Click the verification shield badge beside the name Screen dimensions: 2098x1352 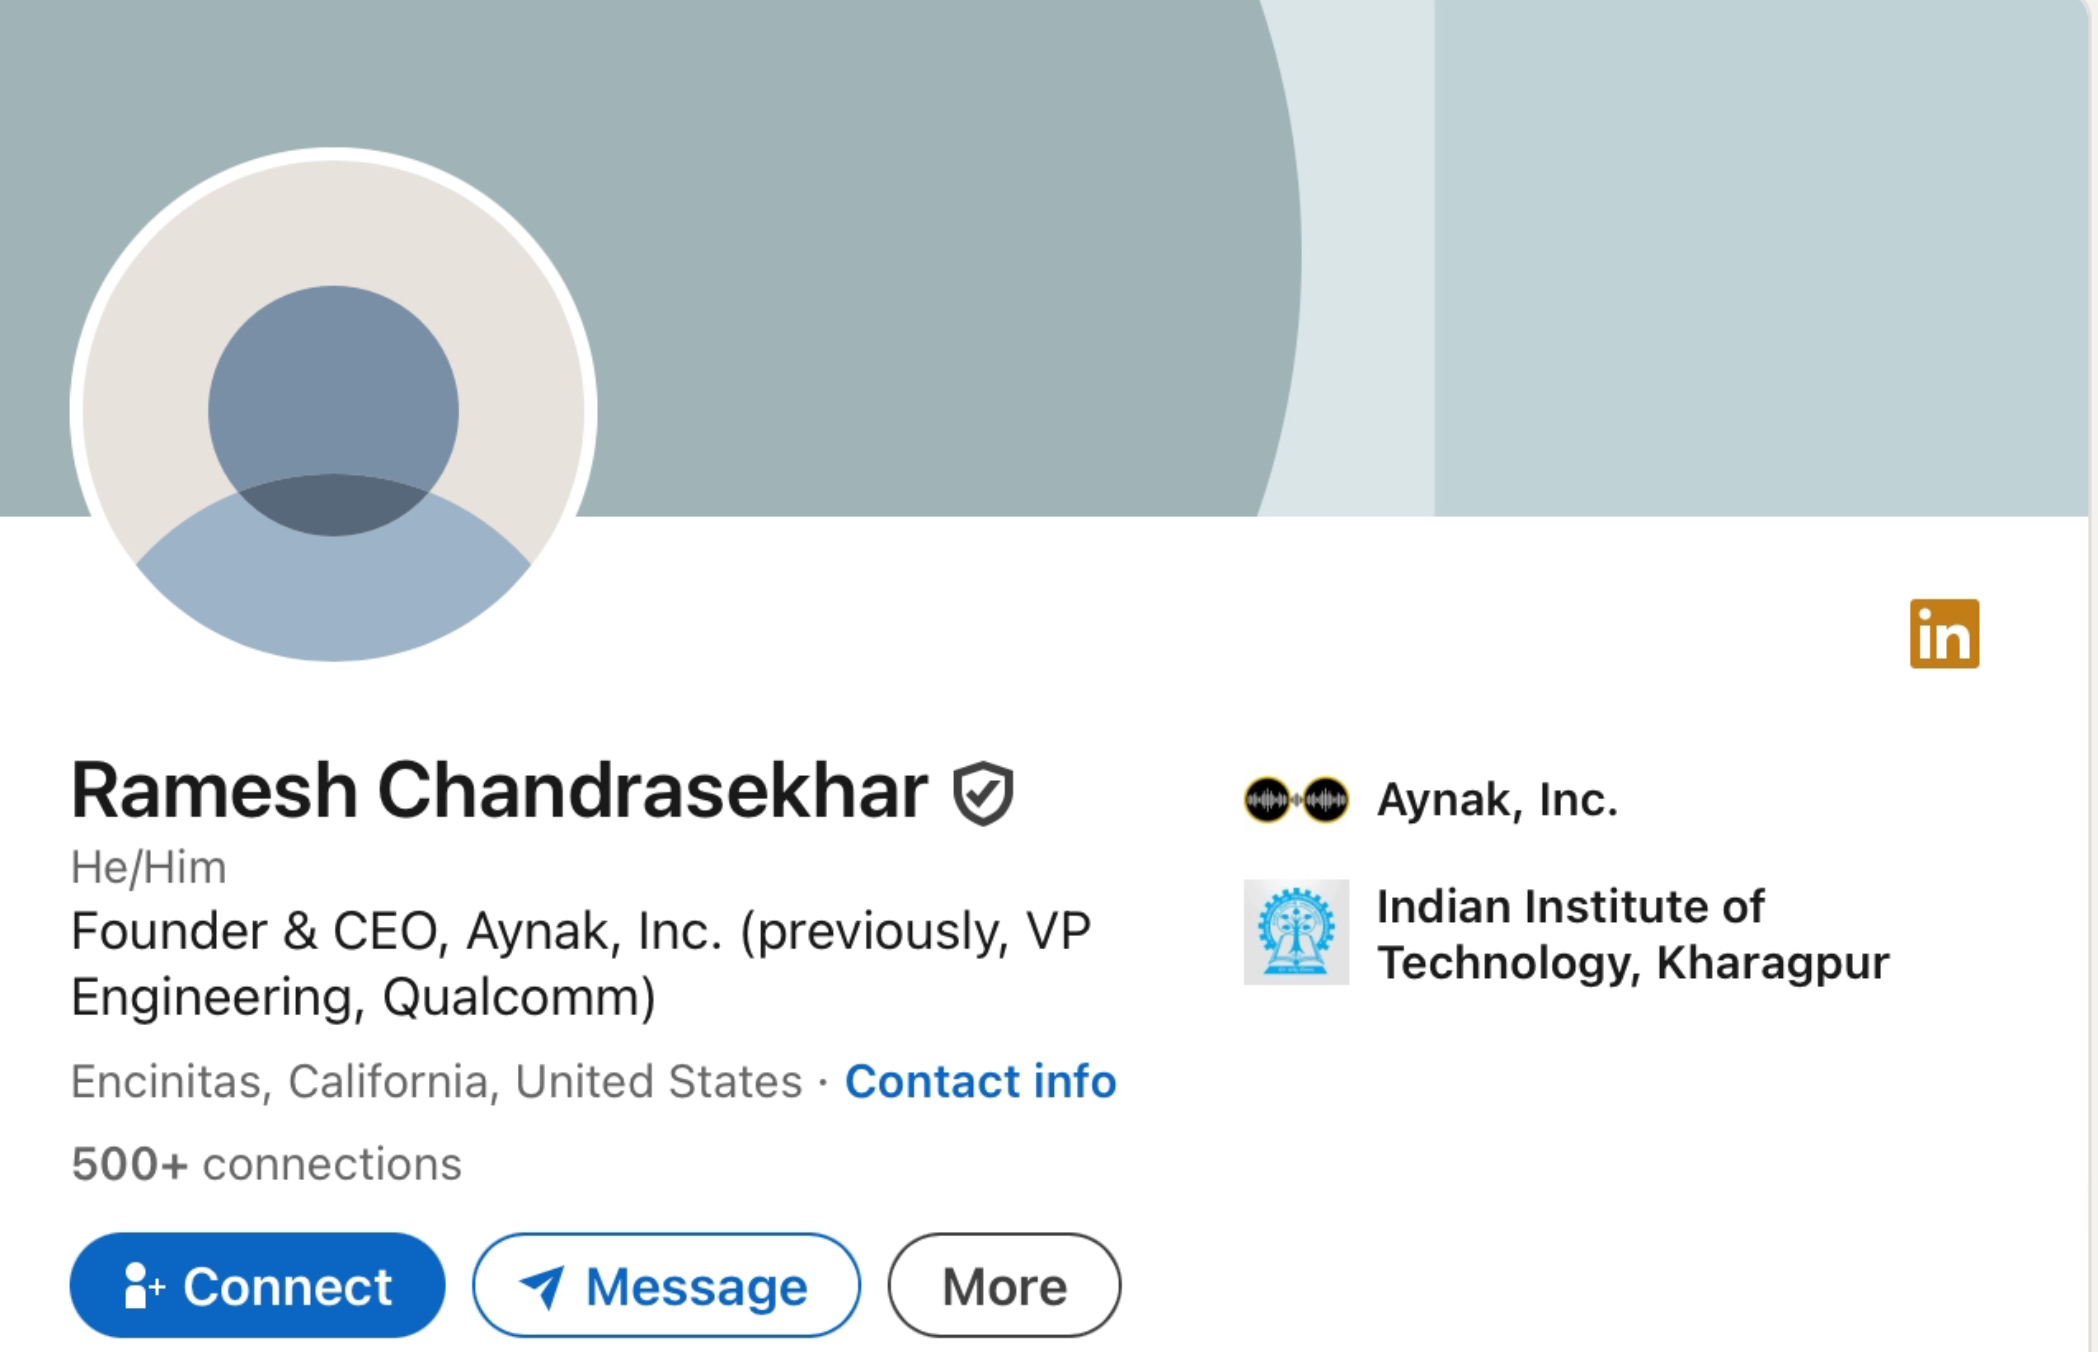(983, 794)
